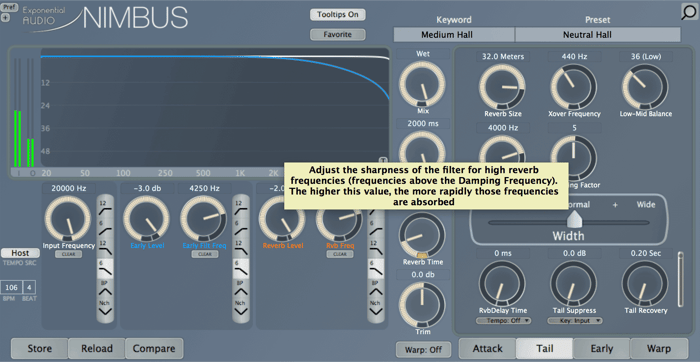Mark preset with the Favorite toggle
The image size is (700, 362).
338,34
